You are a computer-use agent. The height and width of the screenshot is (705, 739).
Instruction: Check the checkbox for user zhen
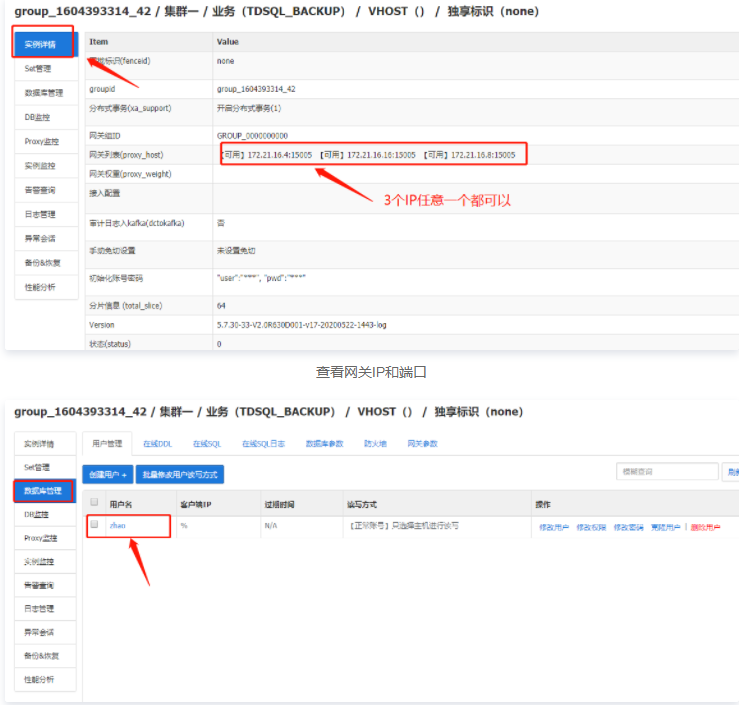point(95,525)
